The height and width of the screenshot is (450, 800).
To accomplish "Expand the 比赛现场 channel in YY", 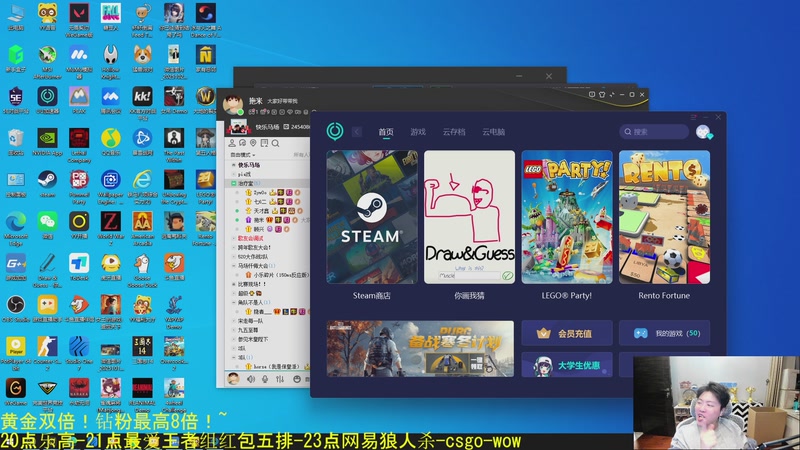I will 234,284.
